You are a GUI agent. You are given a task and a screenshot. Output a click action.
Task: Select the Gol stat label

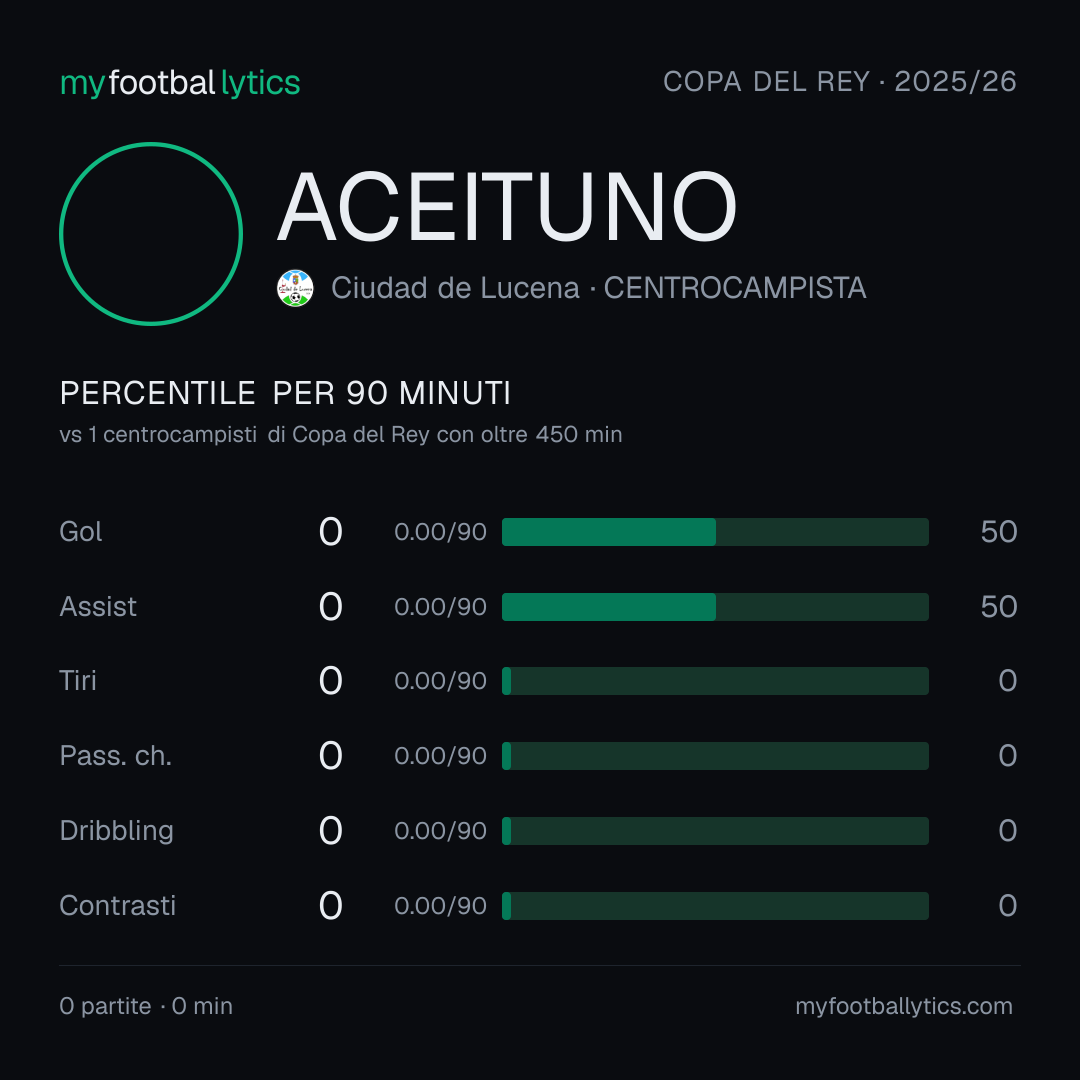(81, 532)
